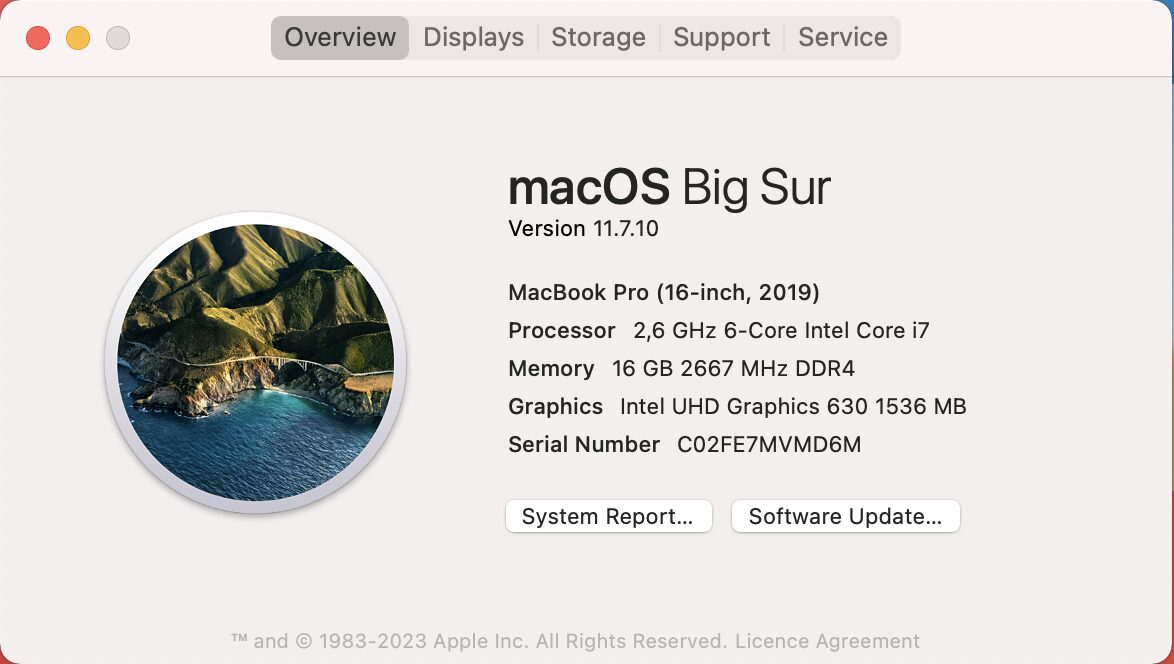Click the greyed-out zoom window button
This screenshot has height=664, width=1174.
(x=118, y=38)
